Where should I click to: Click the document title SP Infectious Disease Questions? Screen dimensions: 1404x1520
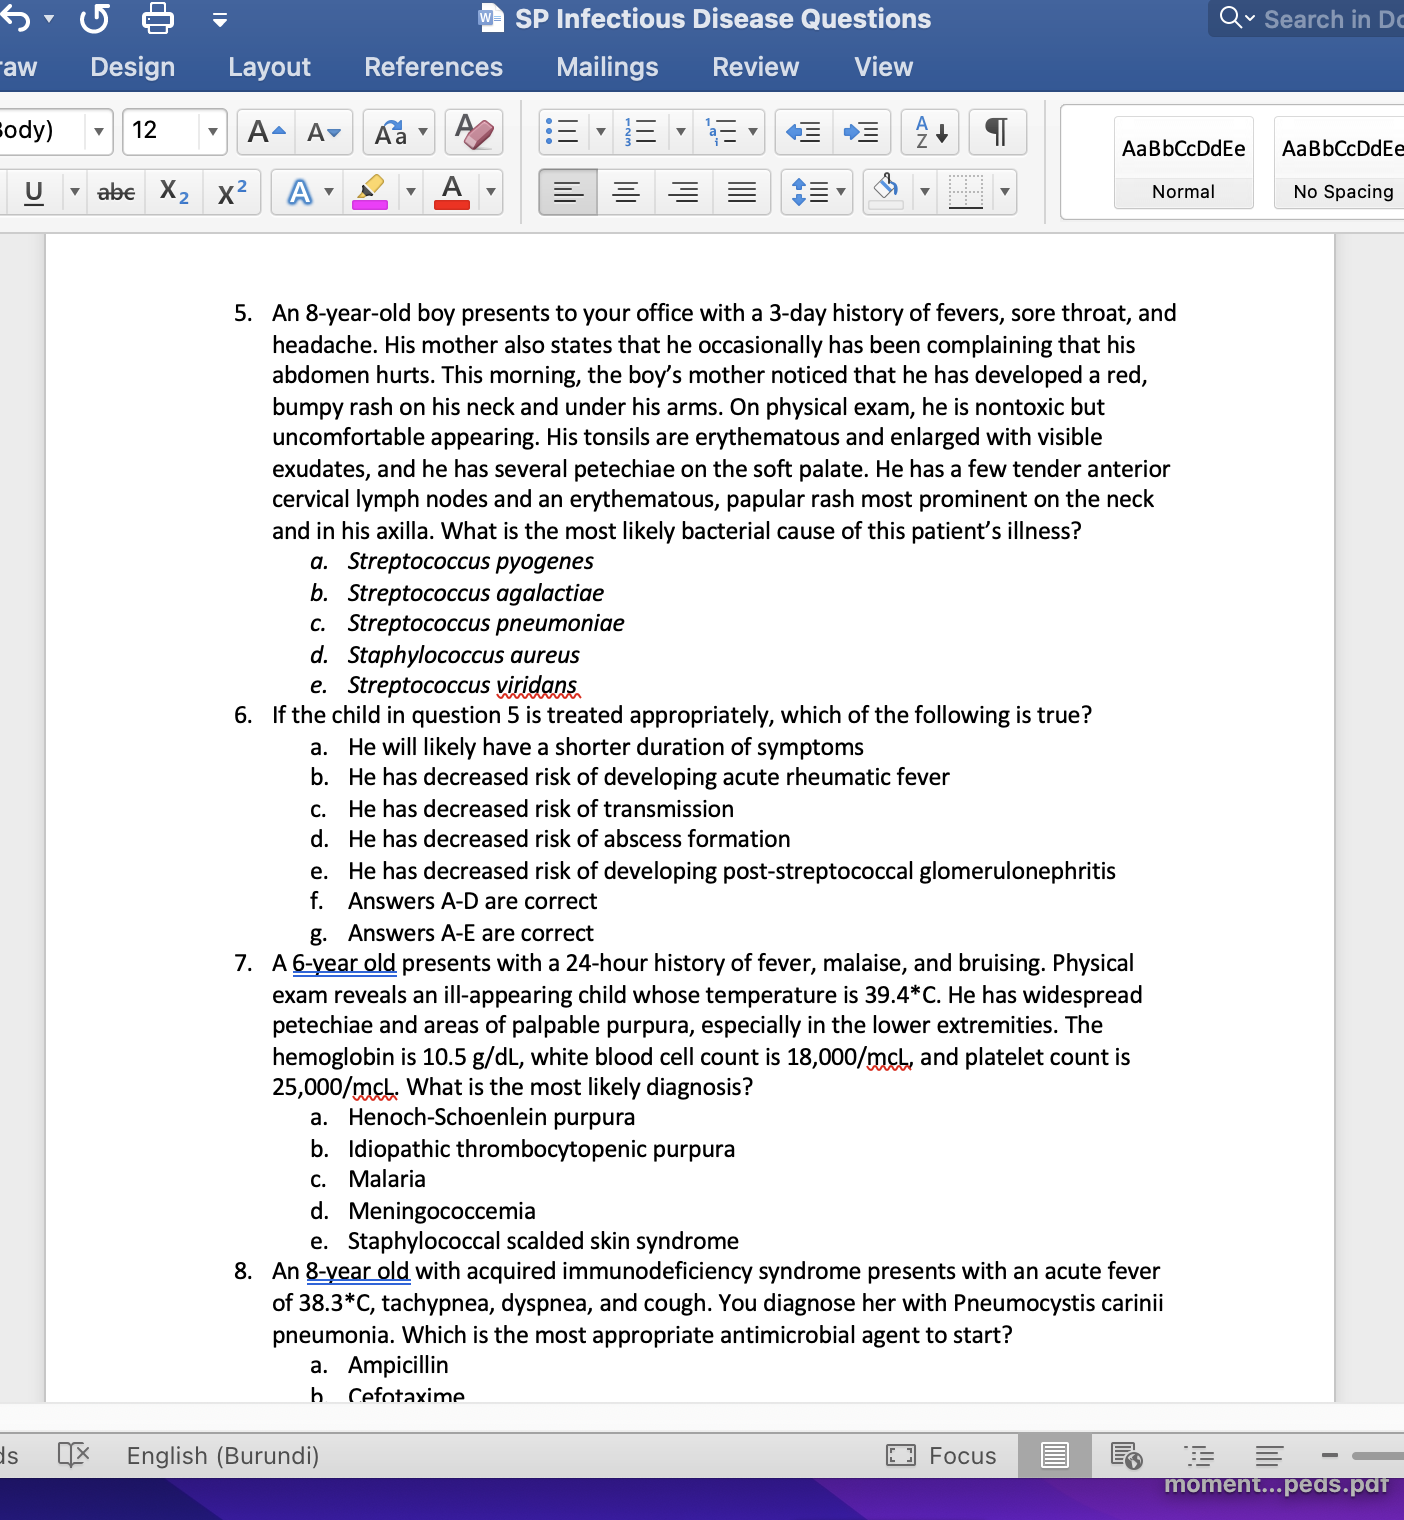point(723,19)
